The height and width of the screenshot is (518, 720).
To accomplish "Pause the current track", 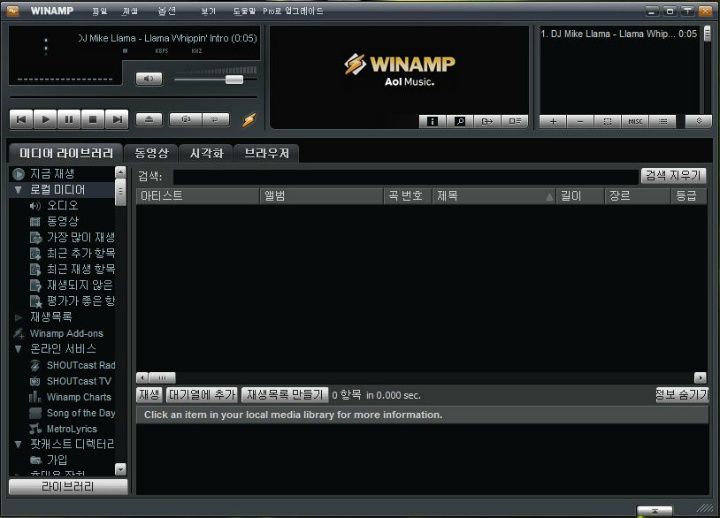I will (x=69, y=119).
